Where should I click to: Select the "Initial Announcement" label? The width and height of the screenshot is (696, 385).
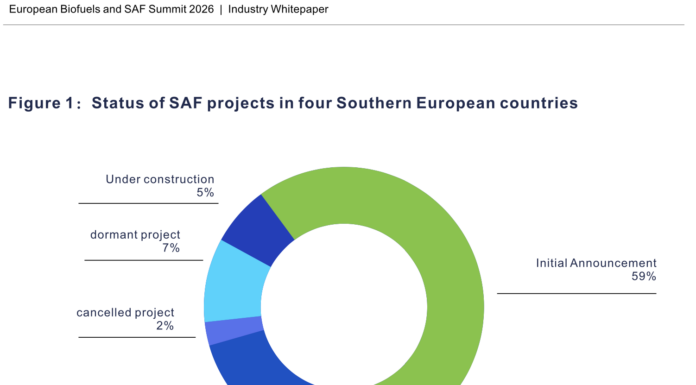tap(596, 263)
